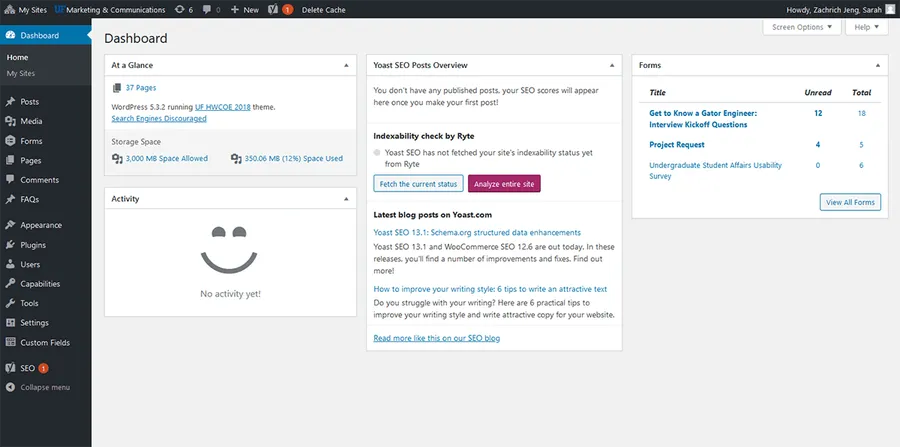This screenshot has width=900, height=447.
Task: Click the Pages icon in sidebar
Action: pos(10,161)
